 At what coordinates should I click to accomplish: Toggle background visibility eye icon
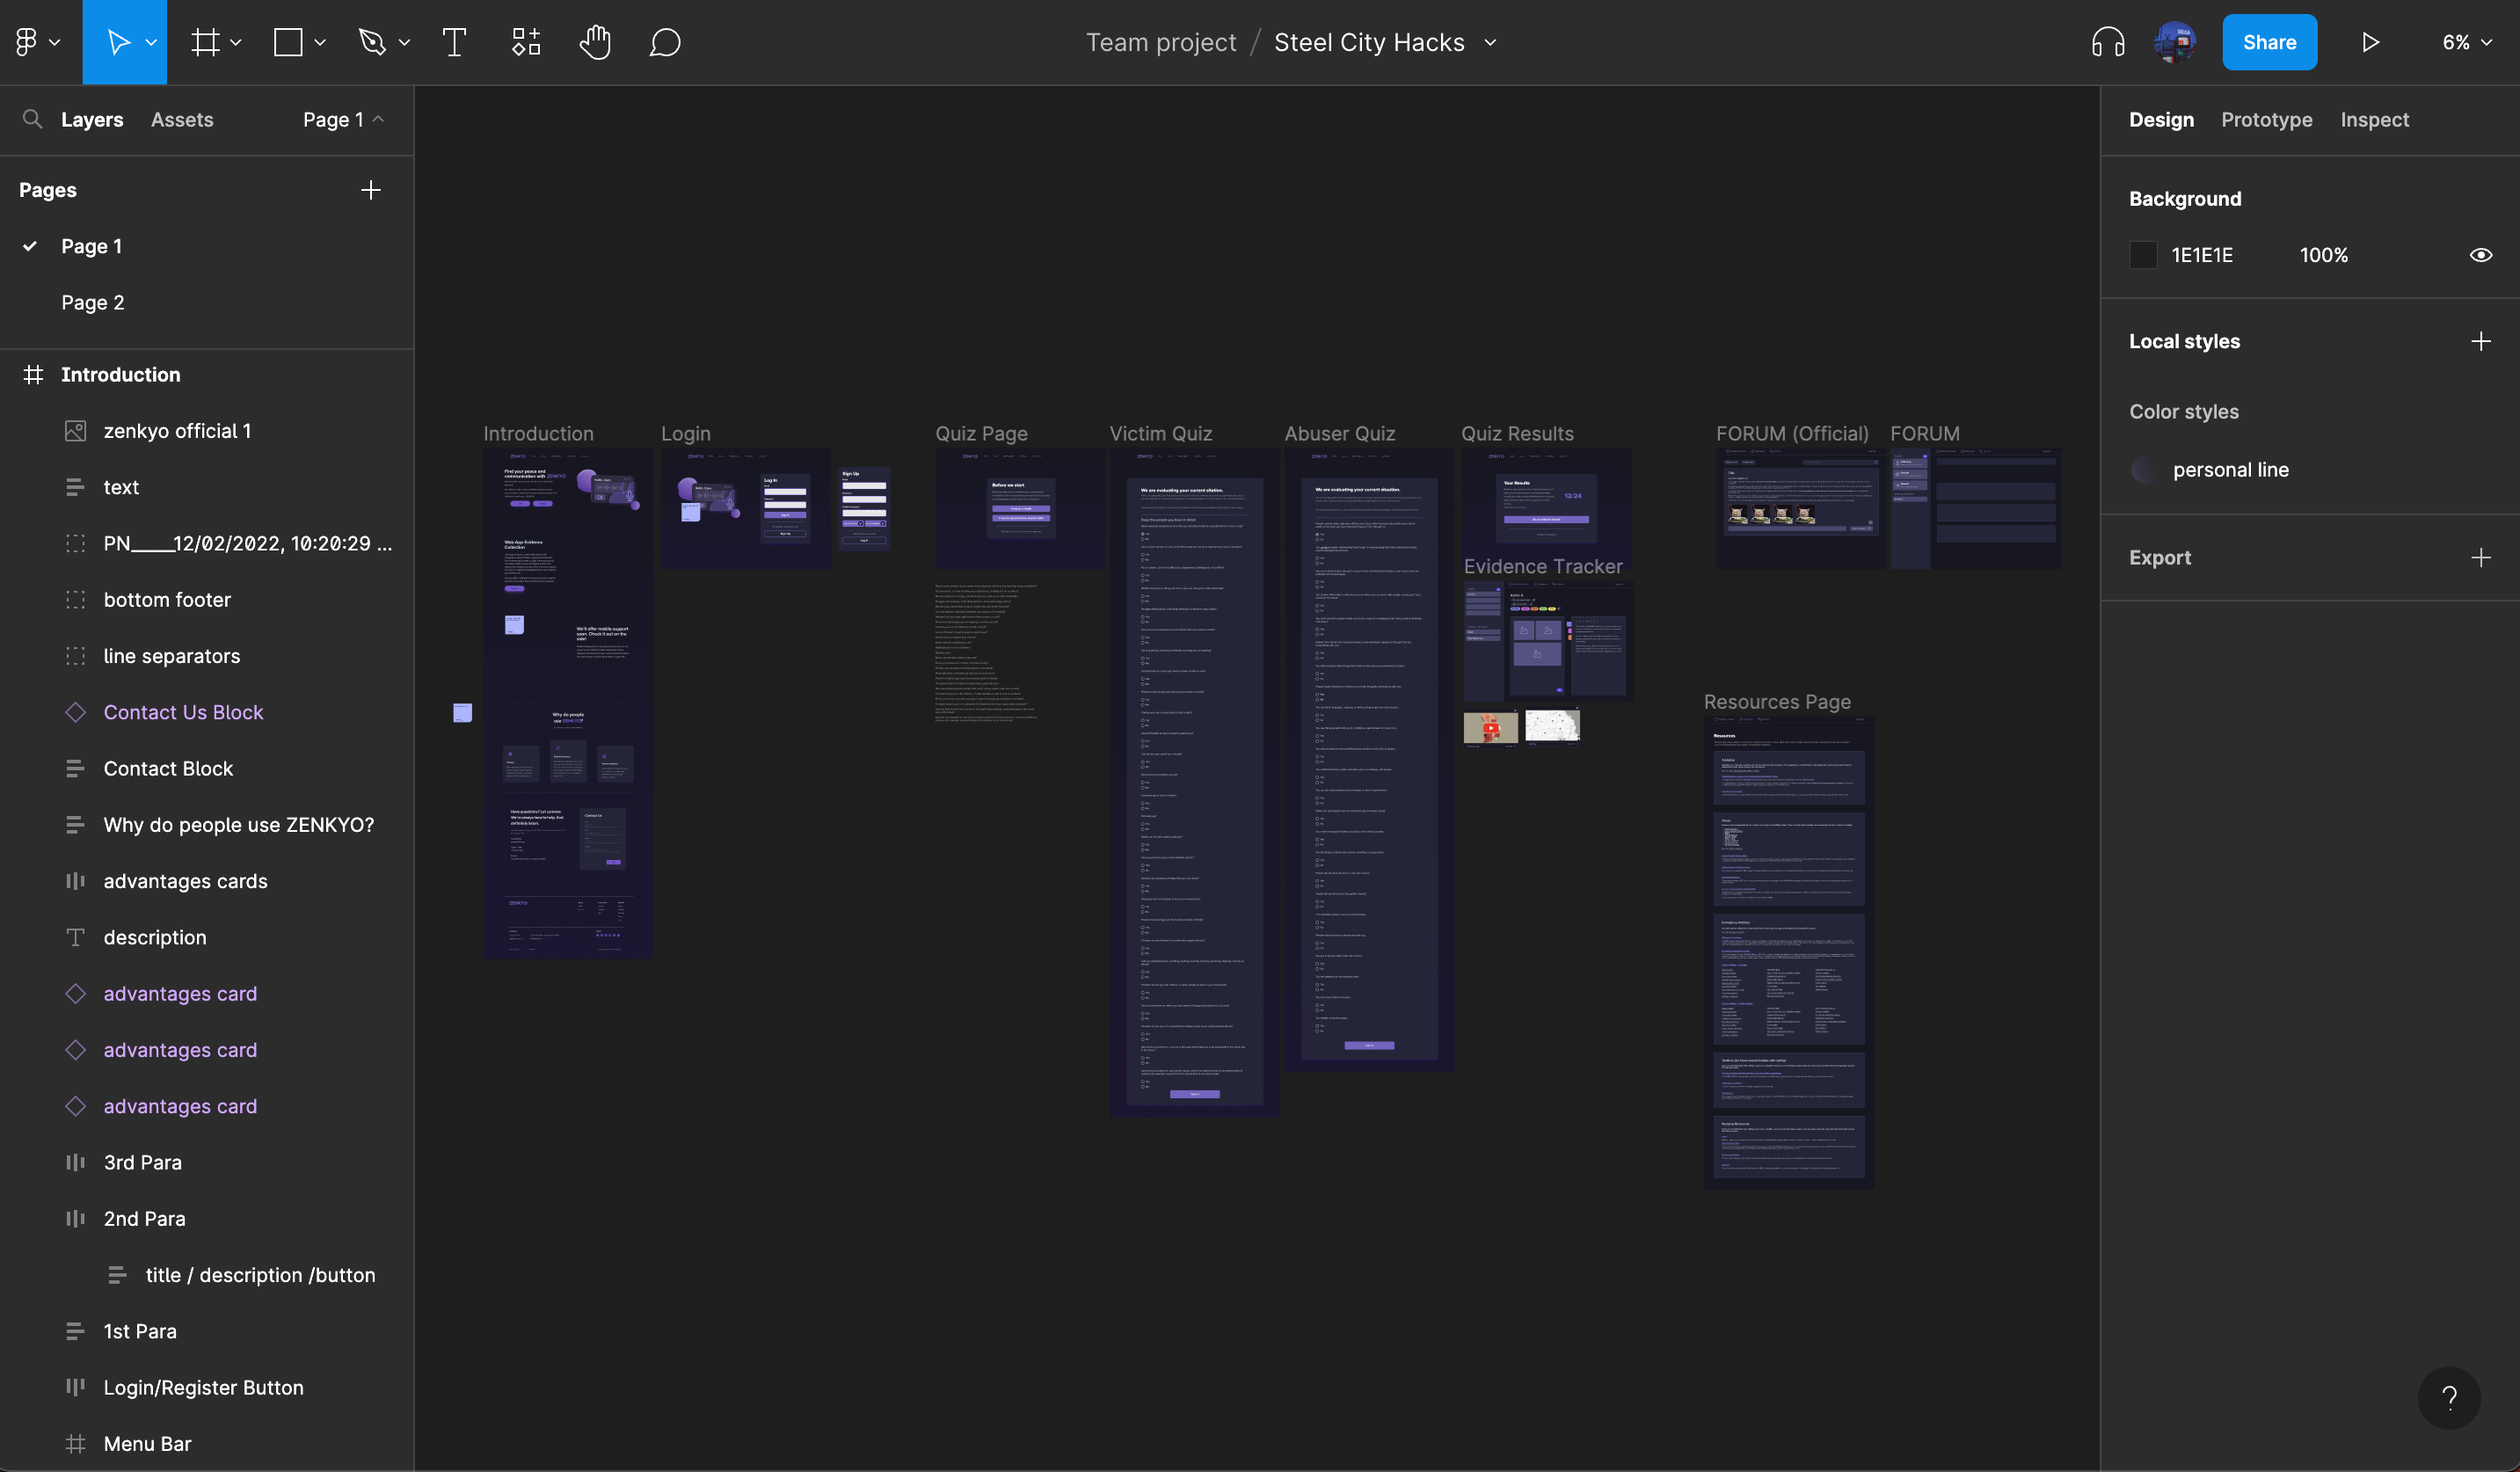pyautogui.click(x=2480, y=255)
